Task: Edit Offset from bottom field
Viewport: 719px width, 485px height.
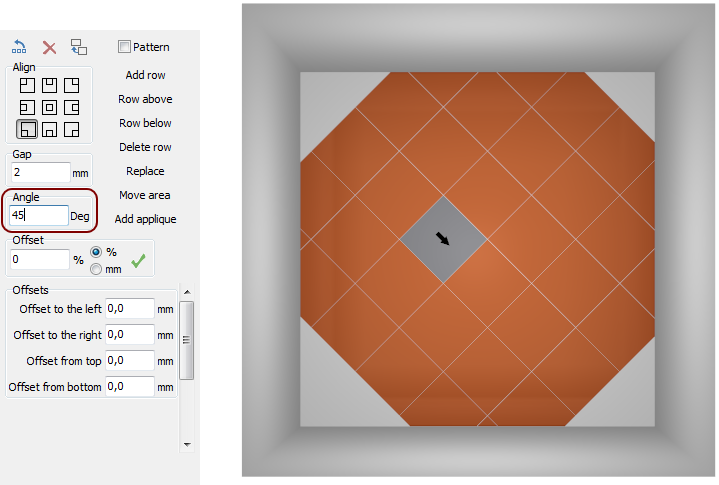Action: pyautogui.click(x=130, y=387)
